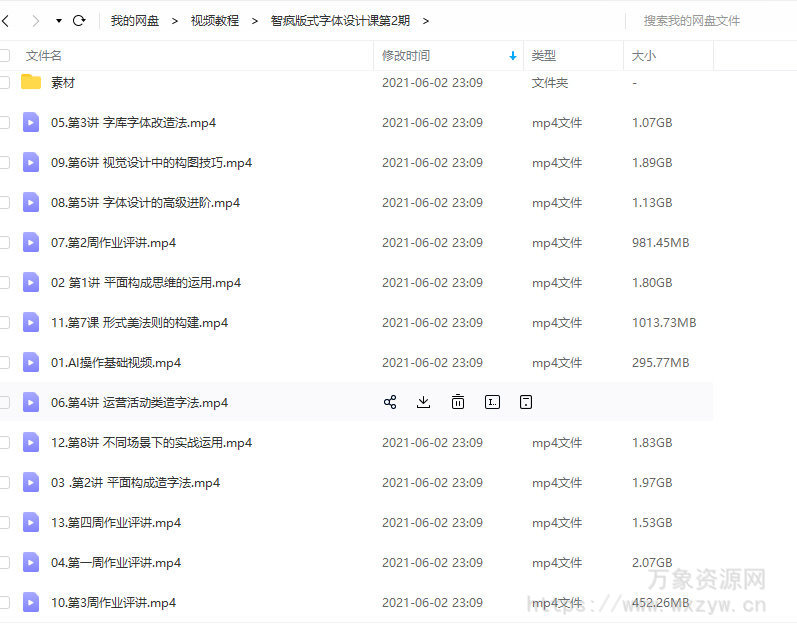Open file name 素材

(x=63, y=82)
